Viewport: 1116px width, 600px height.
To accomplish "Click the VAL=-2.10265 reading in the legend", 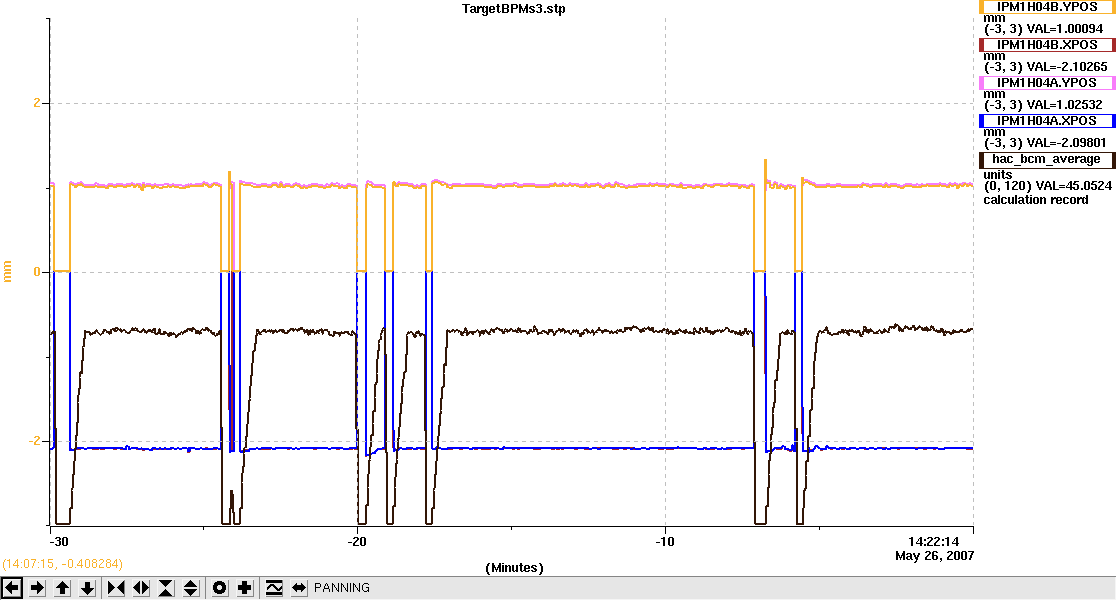I will click(x=1067, y=67).
